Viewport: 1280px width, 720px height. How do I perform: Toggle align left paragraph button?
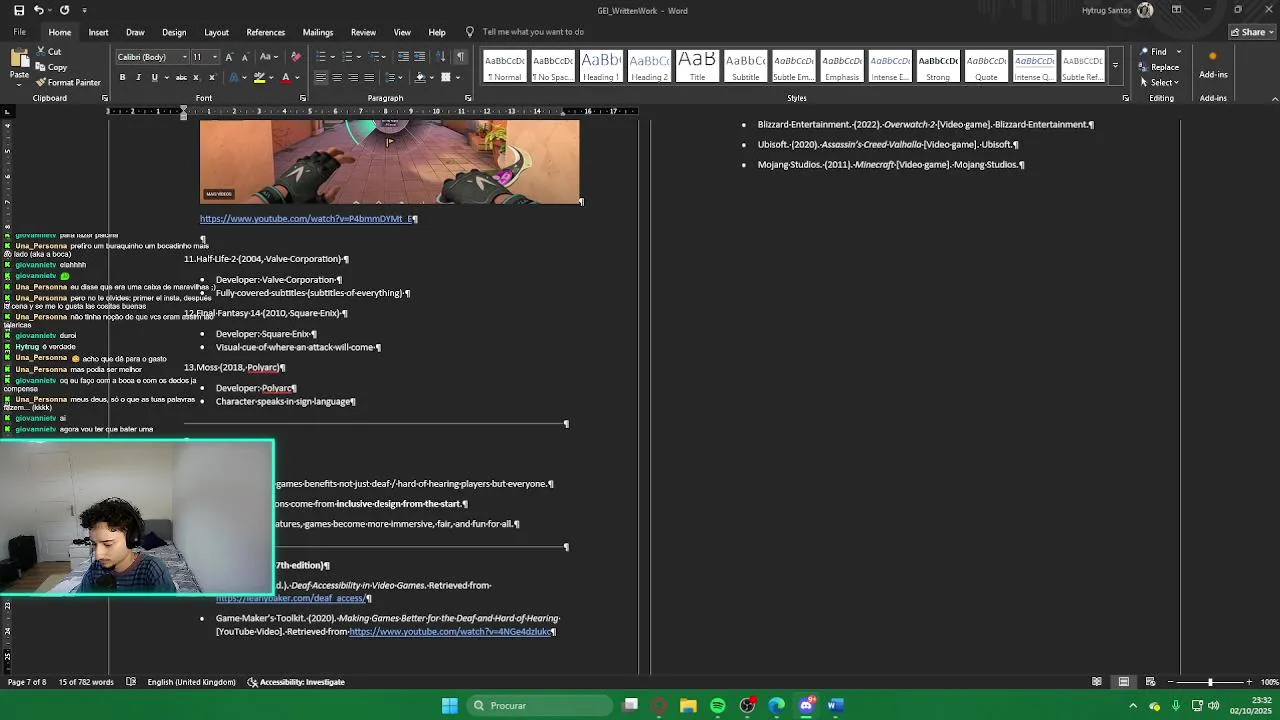tap(320, 78)
